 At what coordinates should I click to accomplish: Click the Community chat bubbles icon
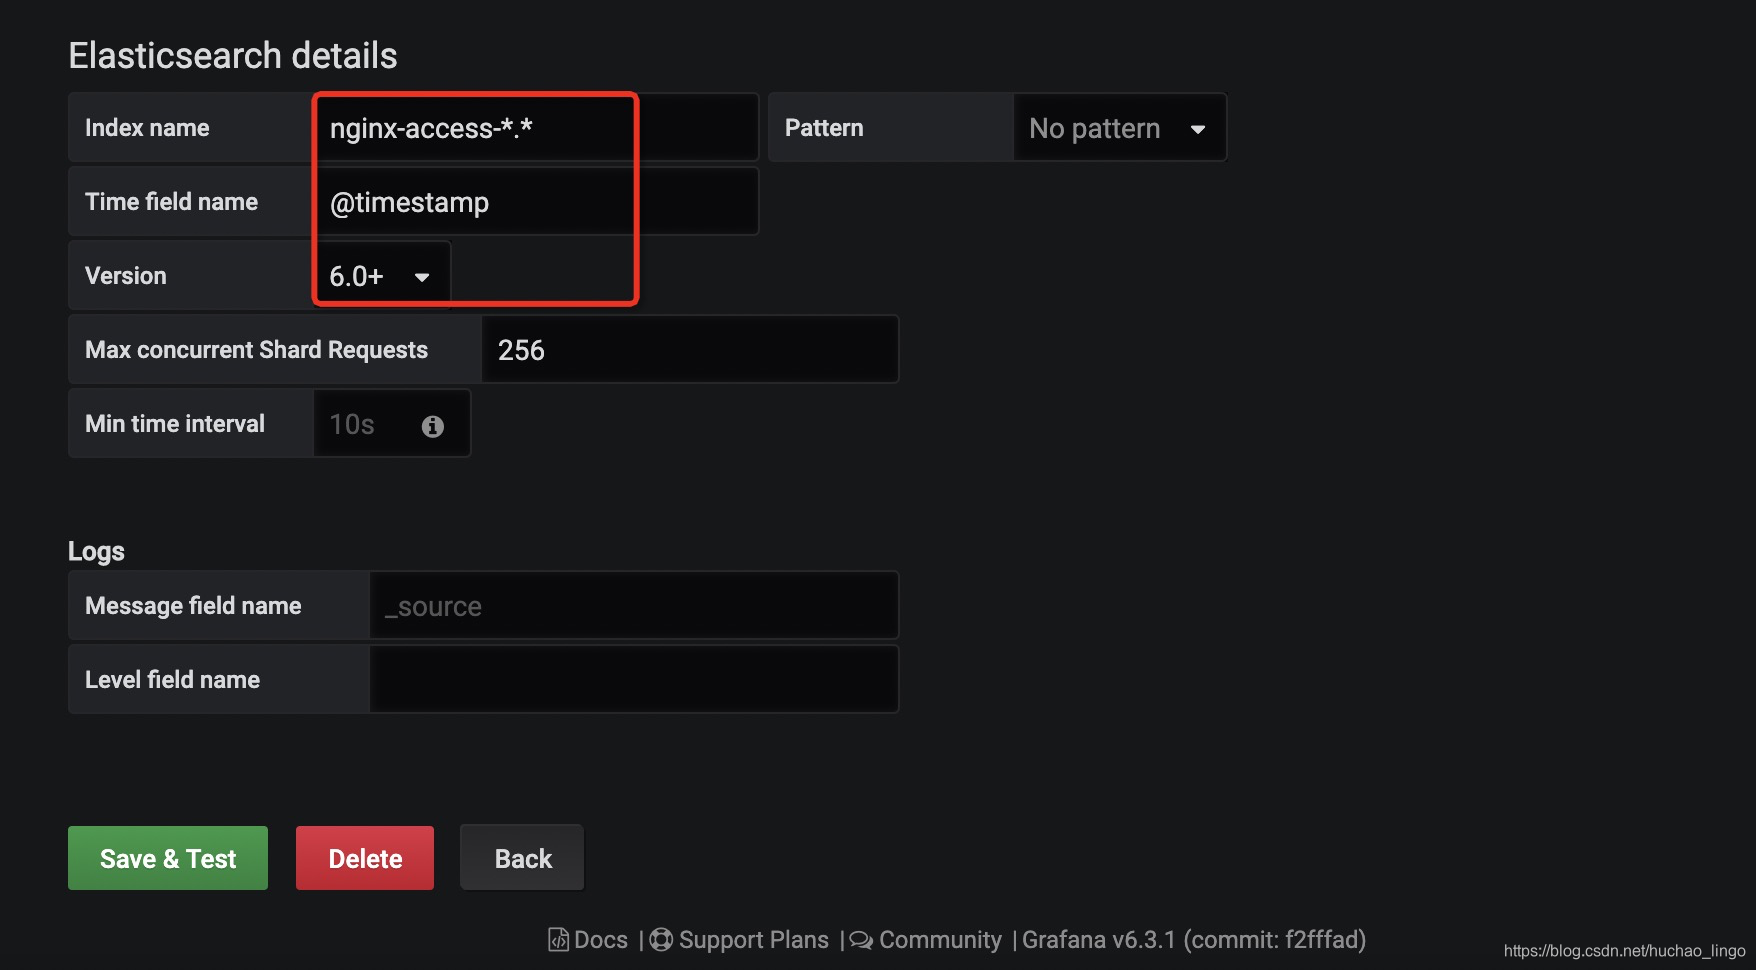(861, 941)
